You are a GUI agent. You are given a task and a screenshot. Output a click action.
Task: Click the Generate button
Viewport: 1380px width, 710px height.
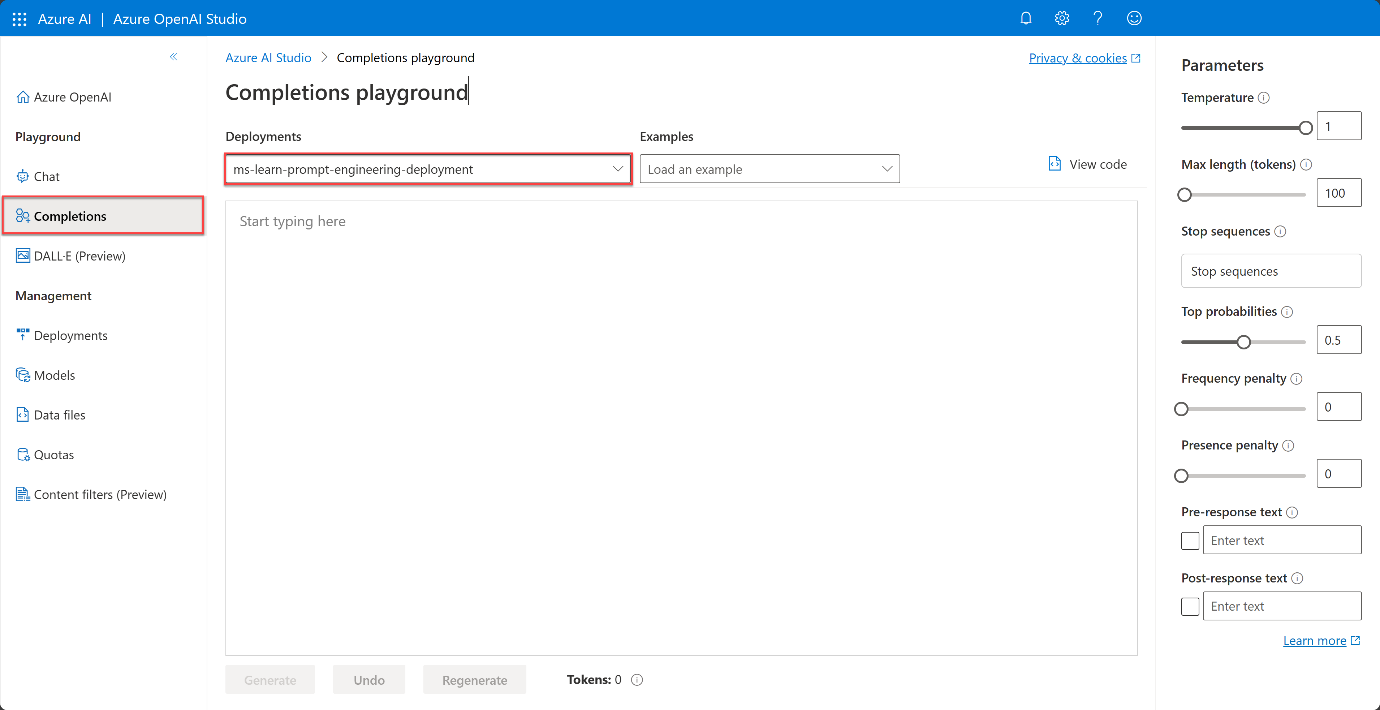coord(270,680)
